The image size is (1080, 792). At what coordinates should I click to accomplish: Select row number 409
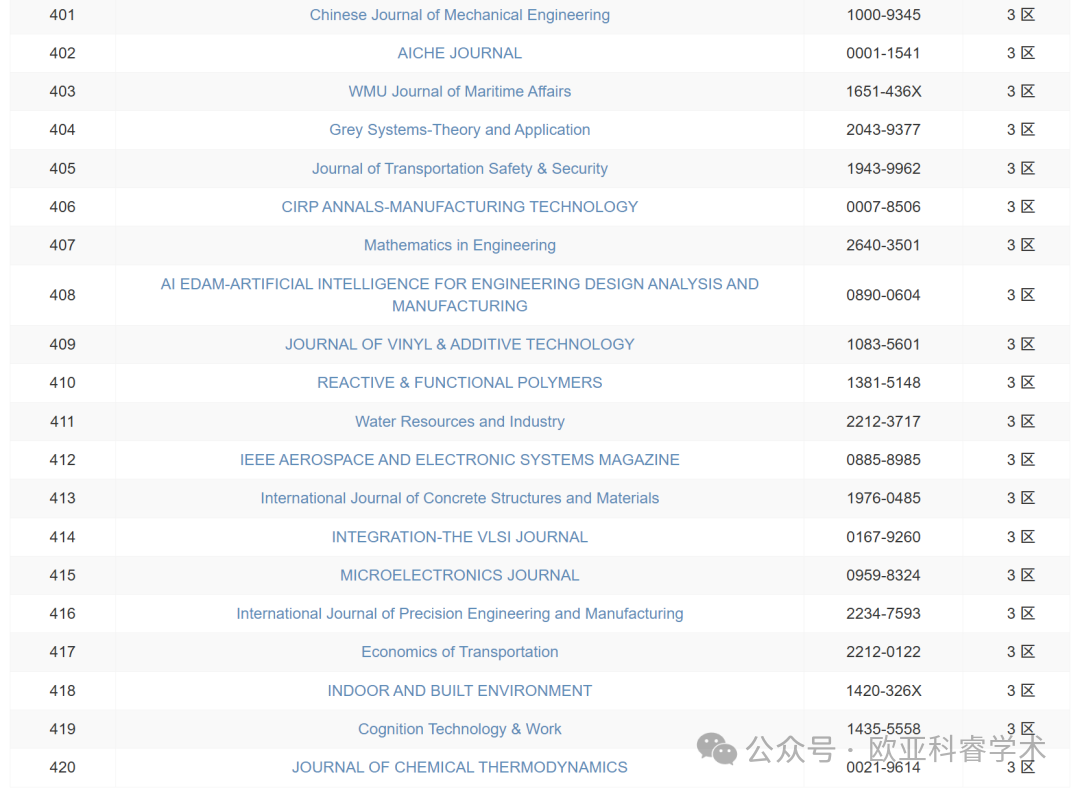[62, 344]
